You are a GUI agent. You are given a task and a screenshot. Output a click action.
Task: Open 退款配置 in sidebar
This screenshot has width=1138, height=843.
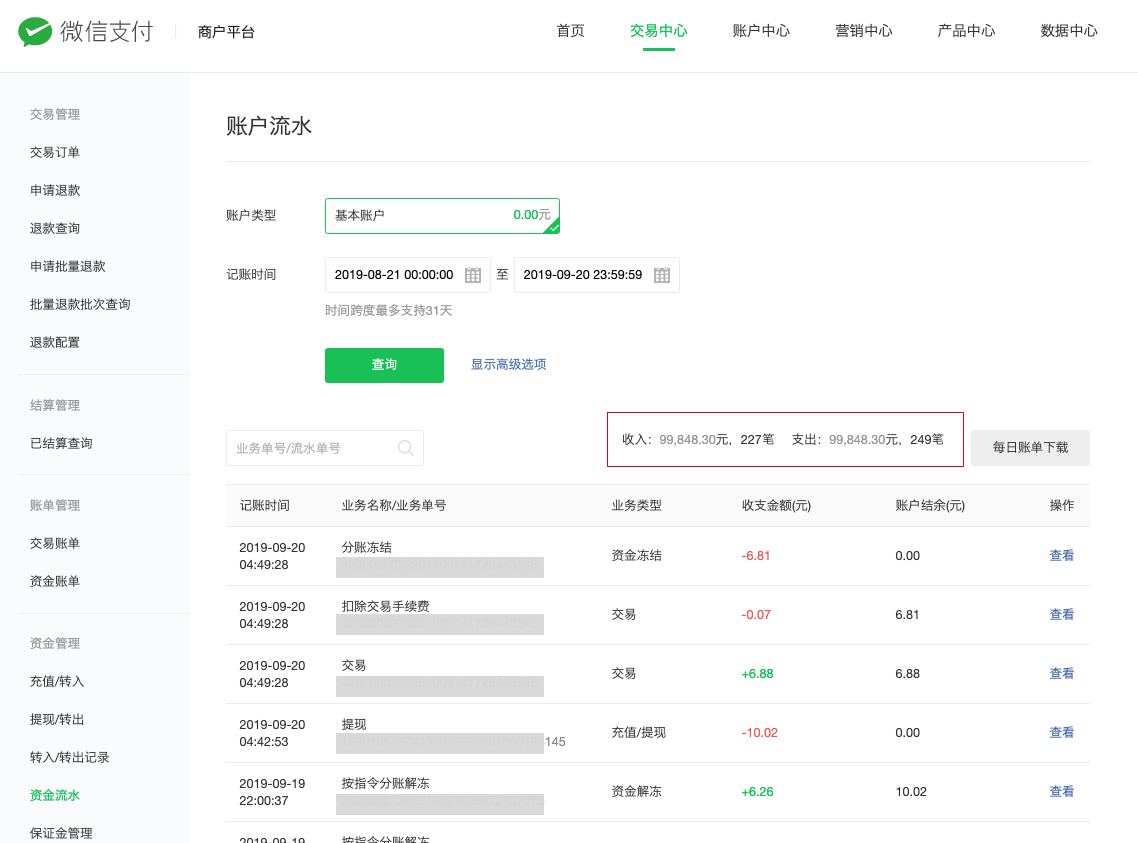pos(54,342)
